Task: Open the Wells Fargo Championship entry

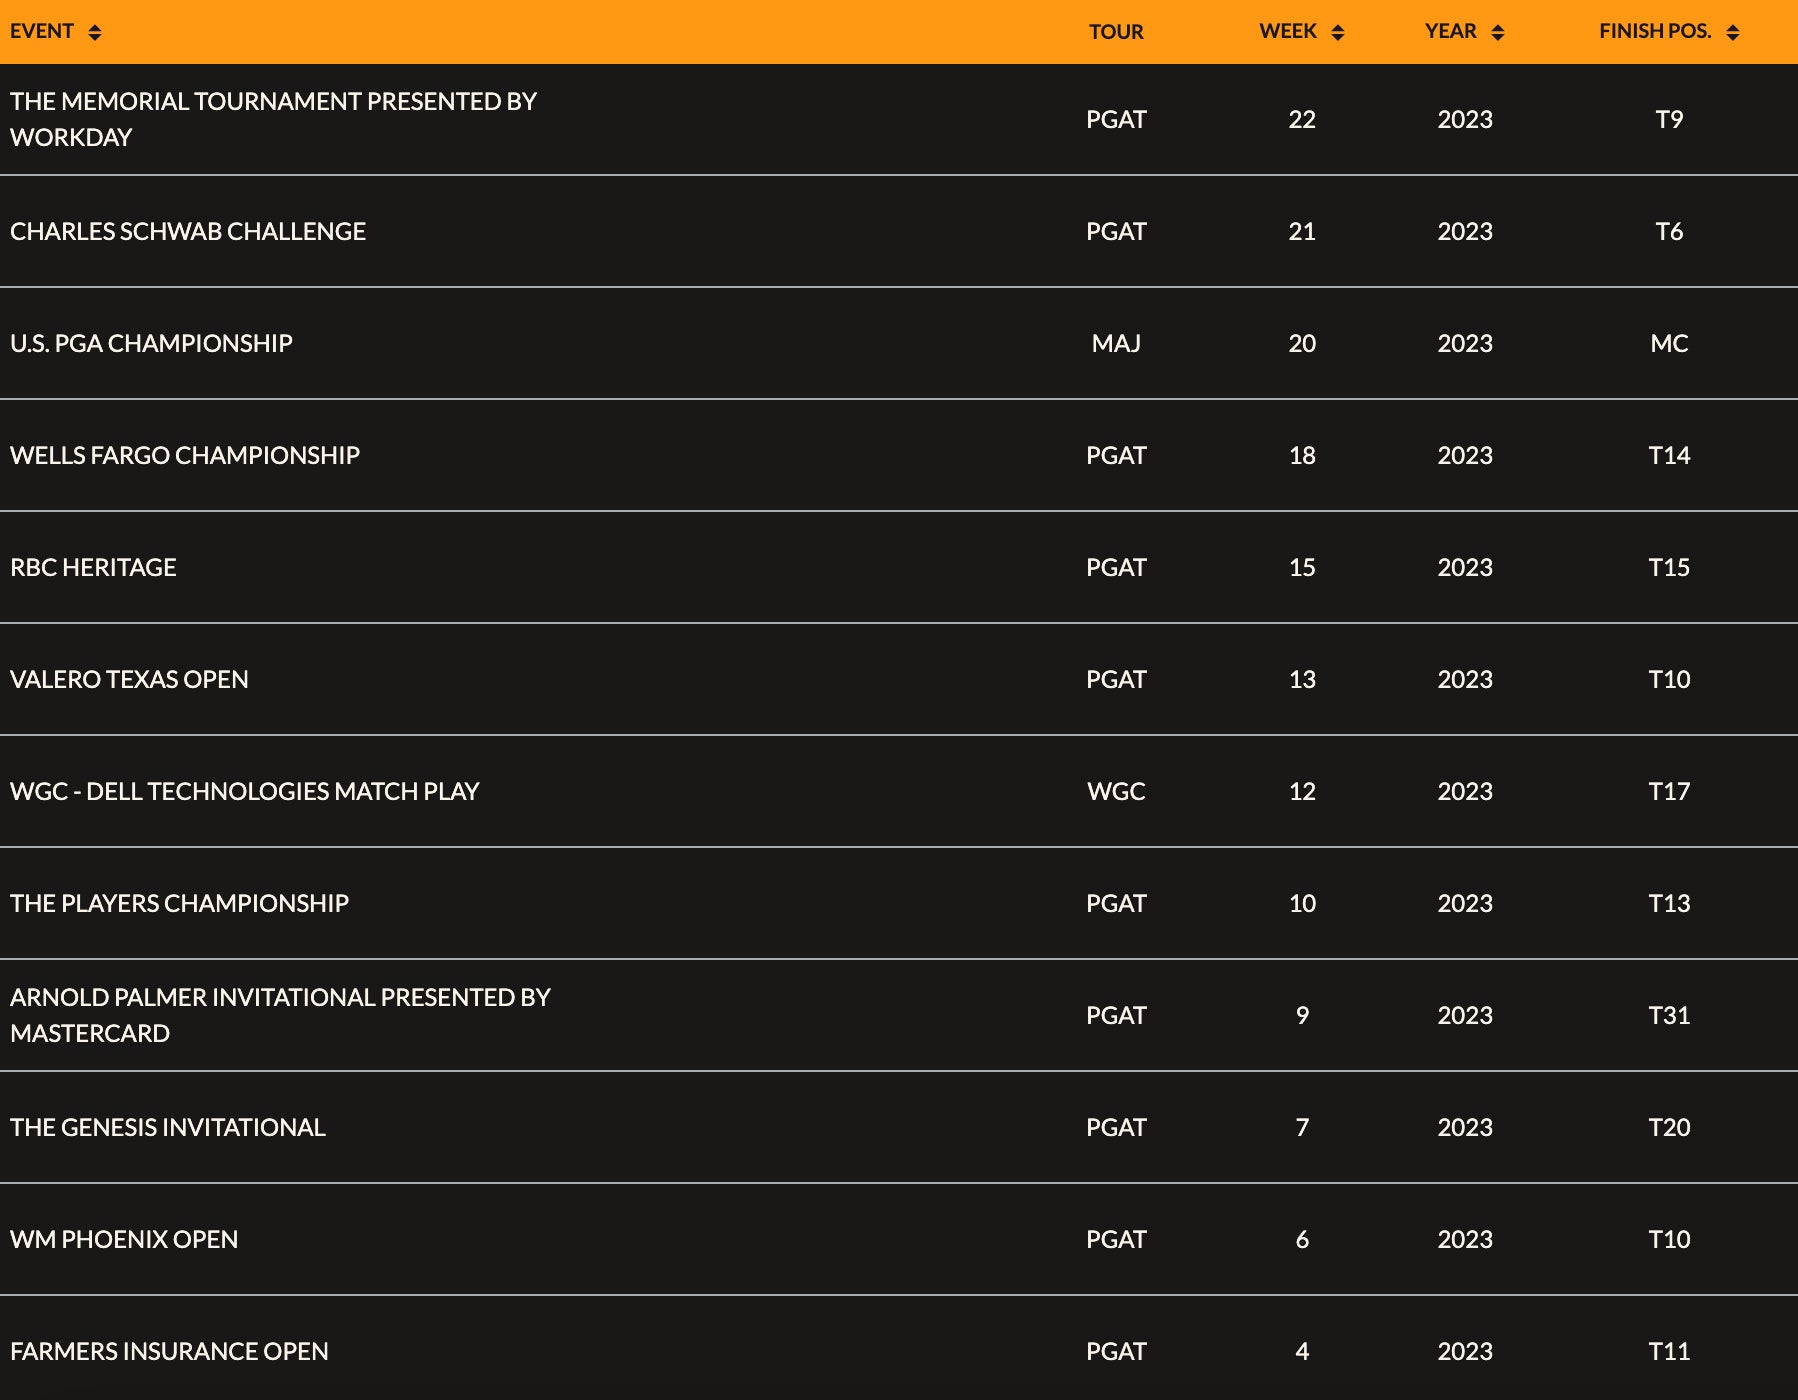Action: click(185, 455)
